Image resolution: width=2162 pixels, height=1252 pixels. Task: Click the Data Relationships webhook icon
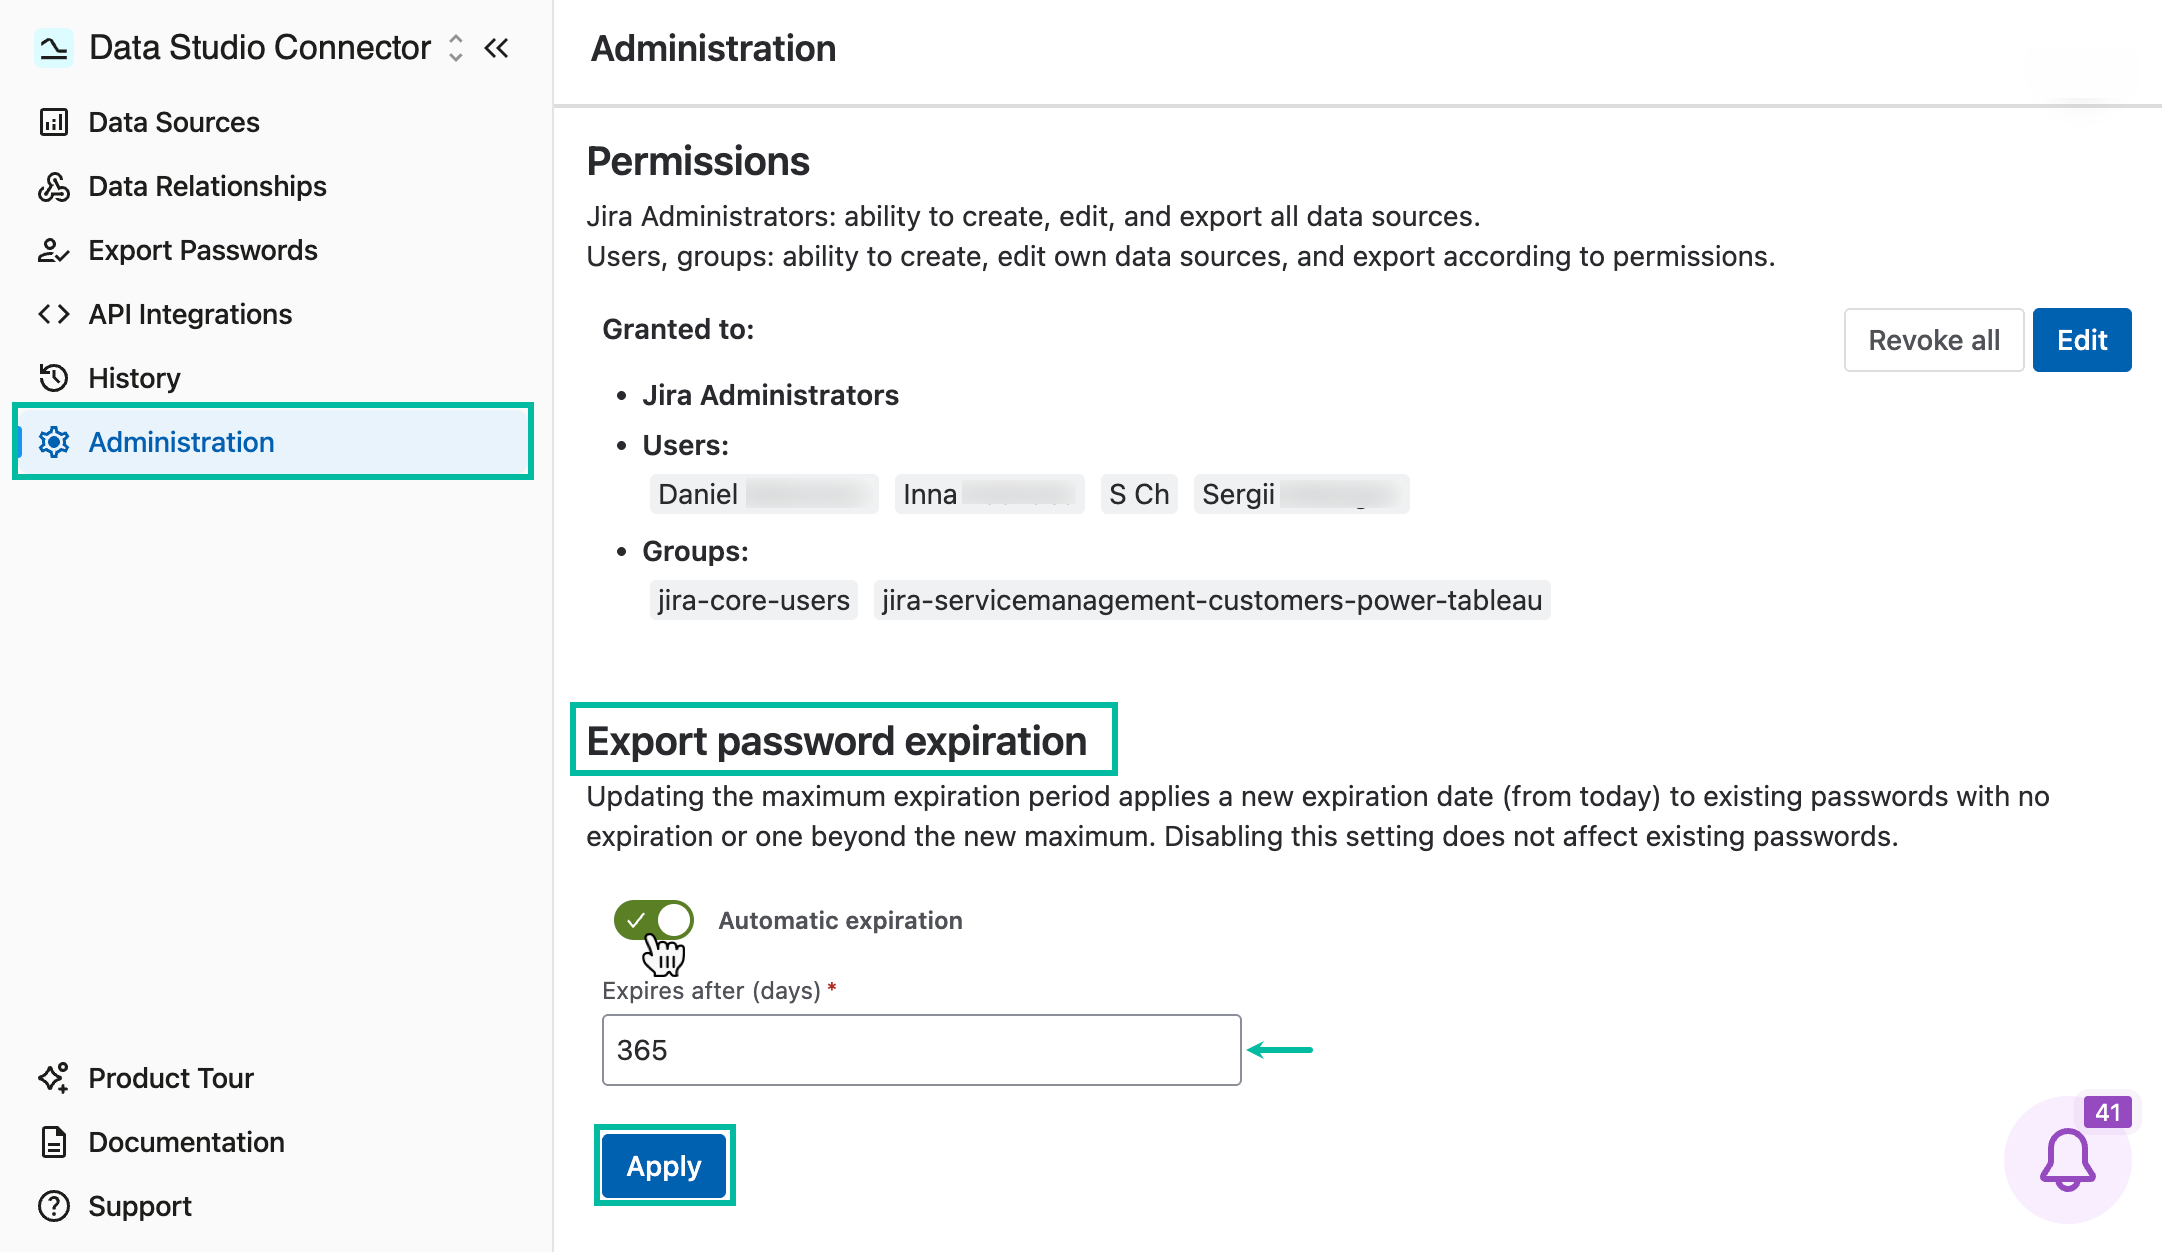[54, 186]
